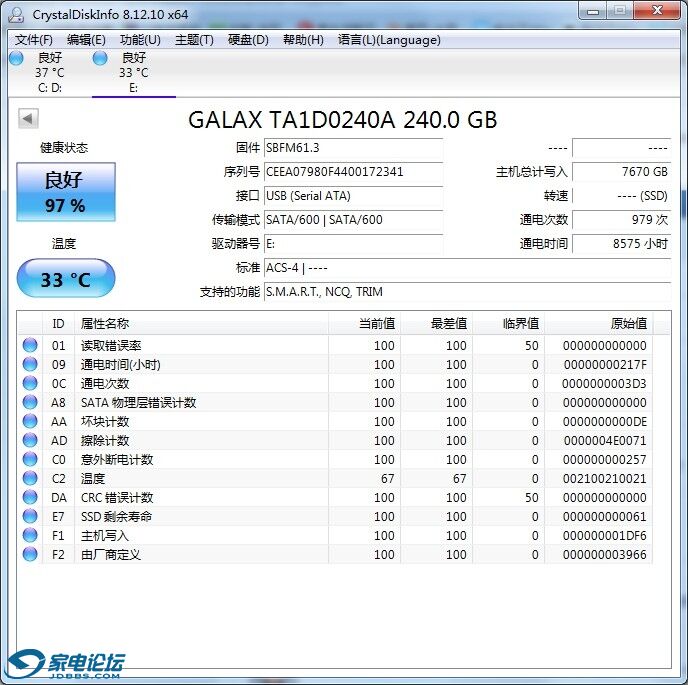Click rotation rate value ---- (SSD)
This screenshot has width=688, height=685.
coord(622,196)
